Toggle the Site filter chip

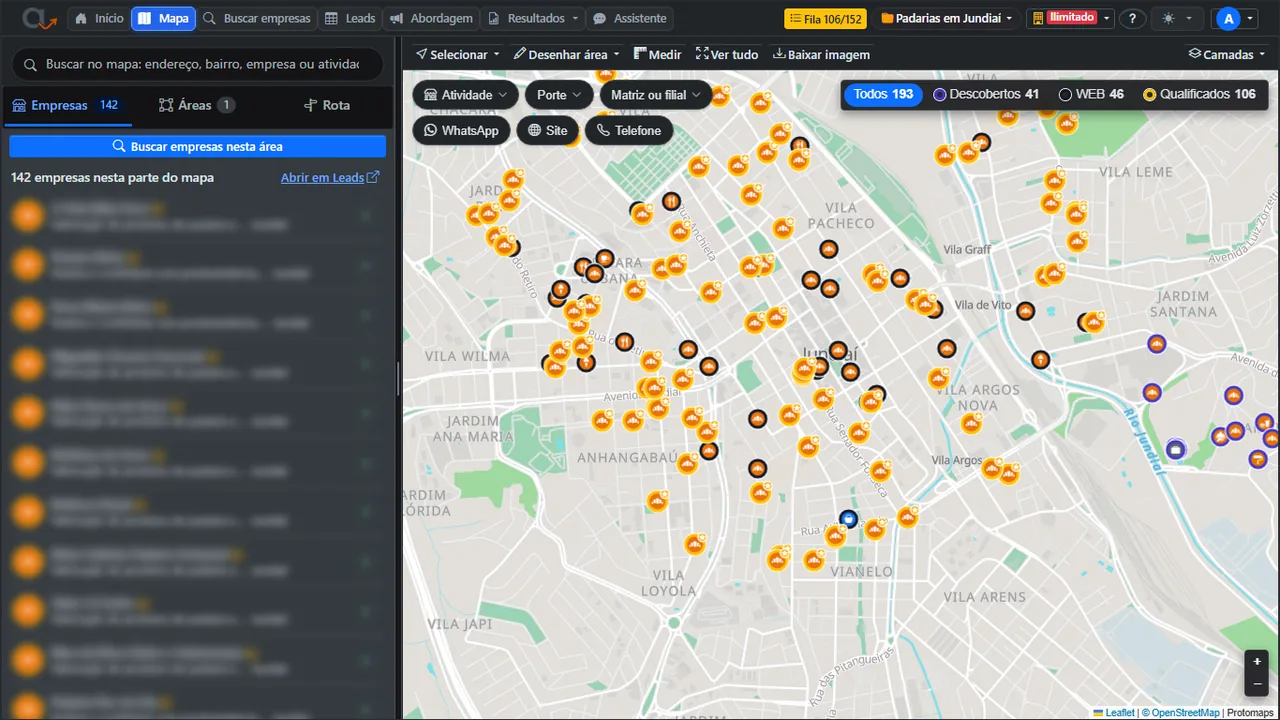547,130
